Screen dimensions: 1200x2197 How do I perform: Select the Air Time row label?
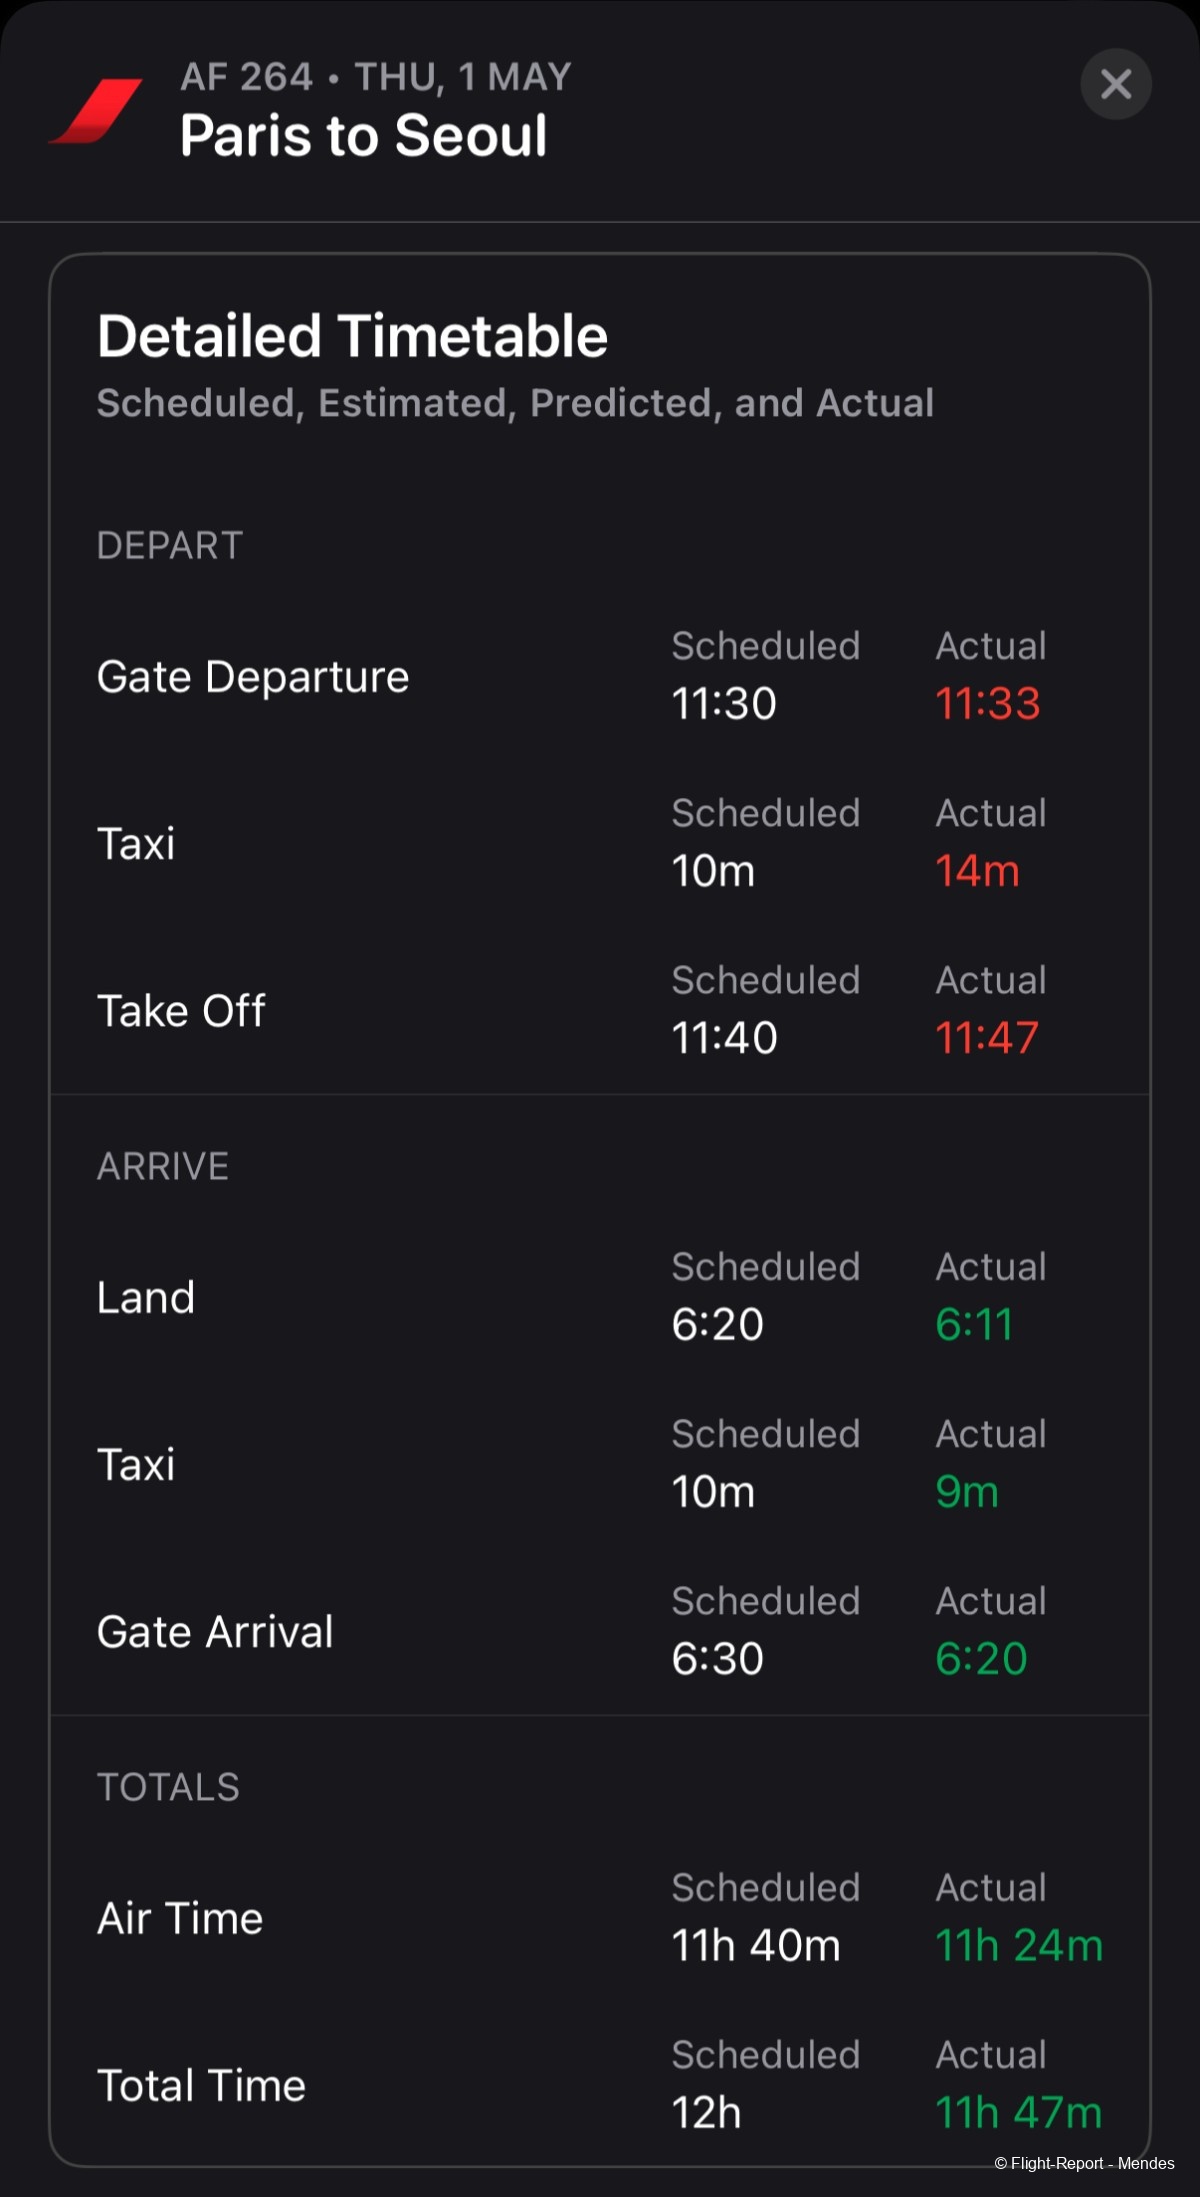click(x=180, y=1919)
